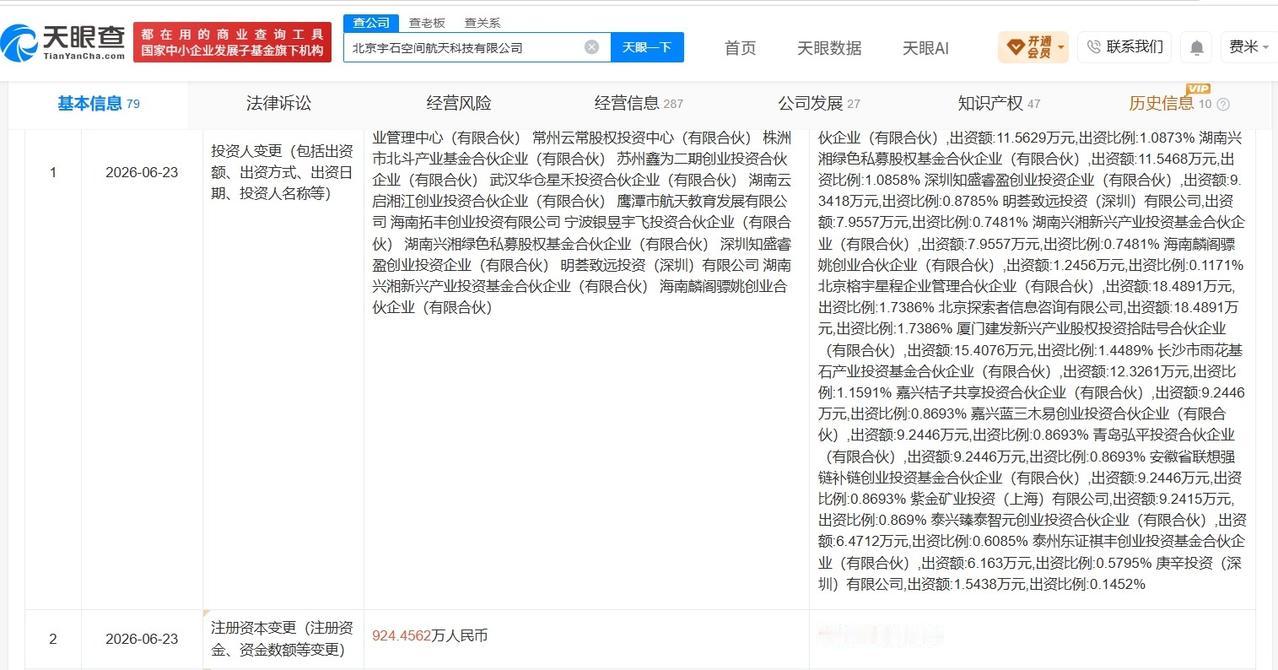Click the 投资人变更 change item text
This screenshot has height=670, width=1278.
click(283, 172)
